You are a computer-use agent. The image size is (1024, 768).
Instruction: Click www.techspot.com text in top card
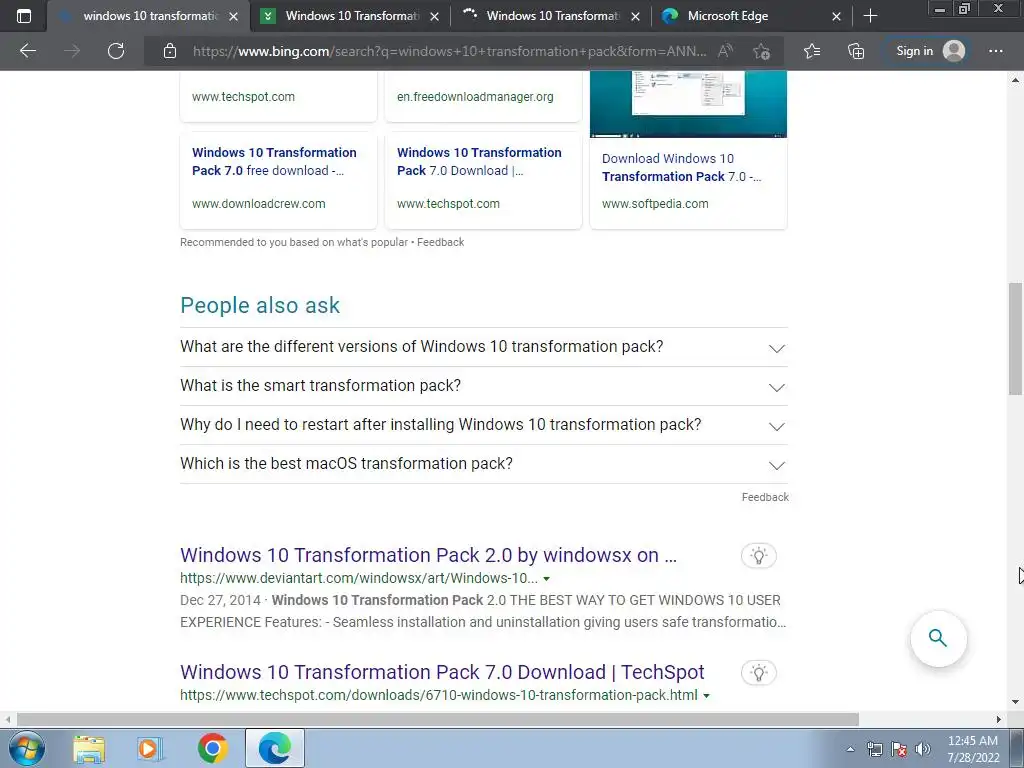pyautogui.click(x=243, y=97)
